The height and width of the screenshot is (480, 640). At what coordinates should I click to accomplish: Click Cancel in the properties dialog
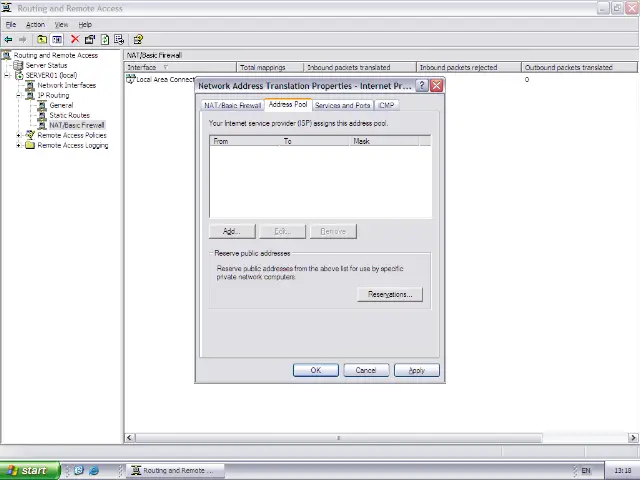[366, 370]
